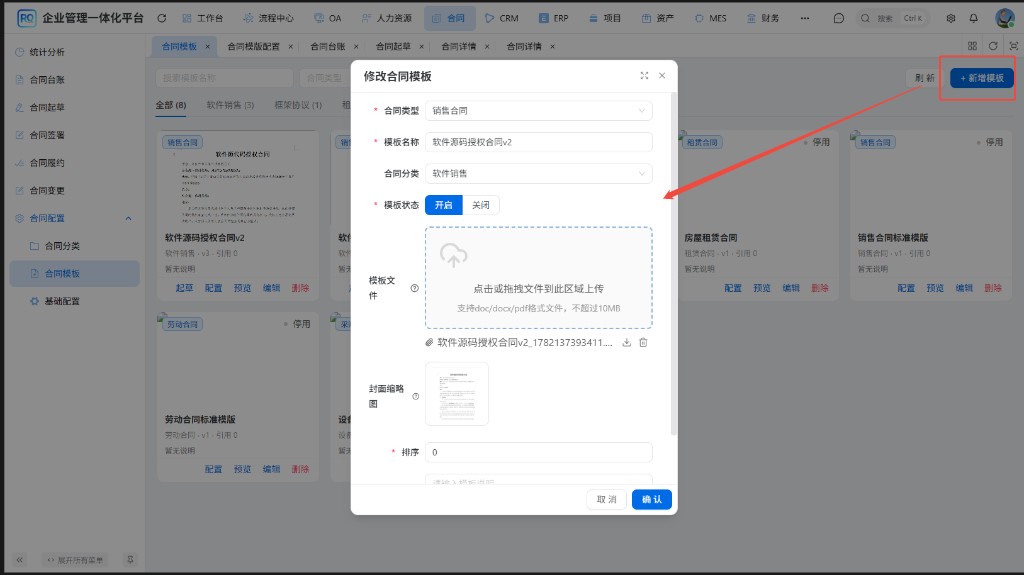Viewport: 1024px width, 575px height.
Task: Click the 取消 button in dialog
Action: pos(607,499)
